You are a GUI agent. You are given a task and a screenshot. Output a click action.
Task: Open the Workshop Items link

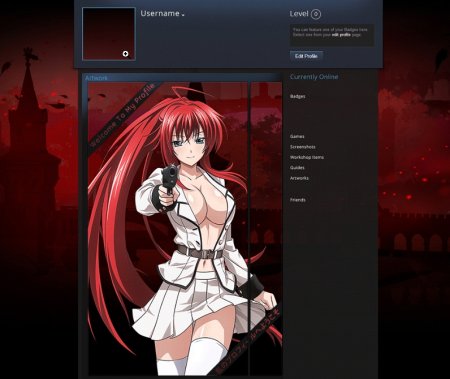[x=307, y=157]
